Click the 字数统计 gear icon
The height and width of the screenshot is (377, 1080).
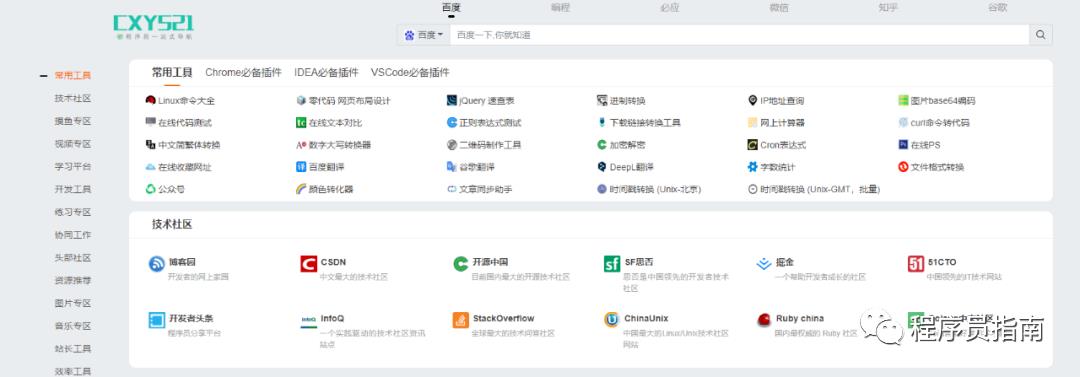[753, 167]
